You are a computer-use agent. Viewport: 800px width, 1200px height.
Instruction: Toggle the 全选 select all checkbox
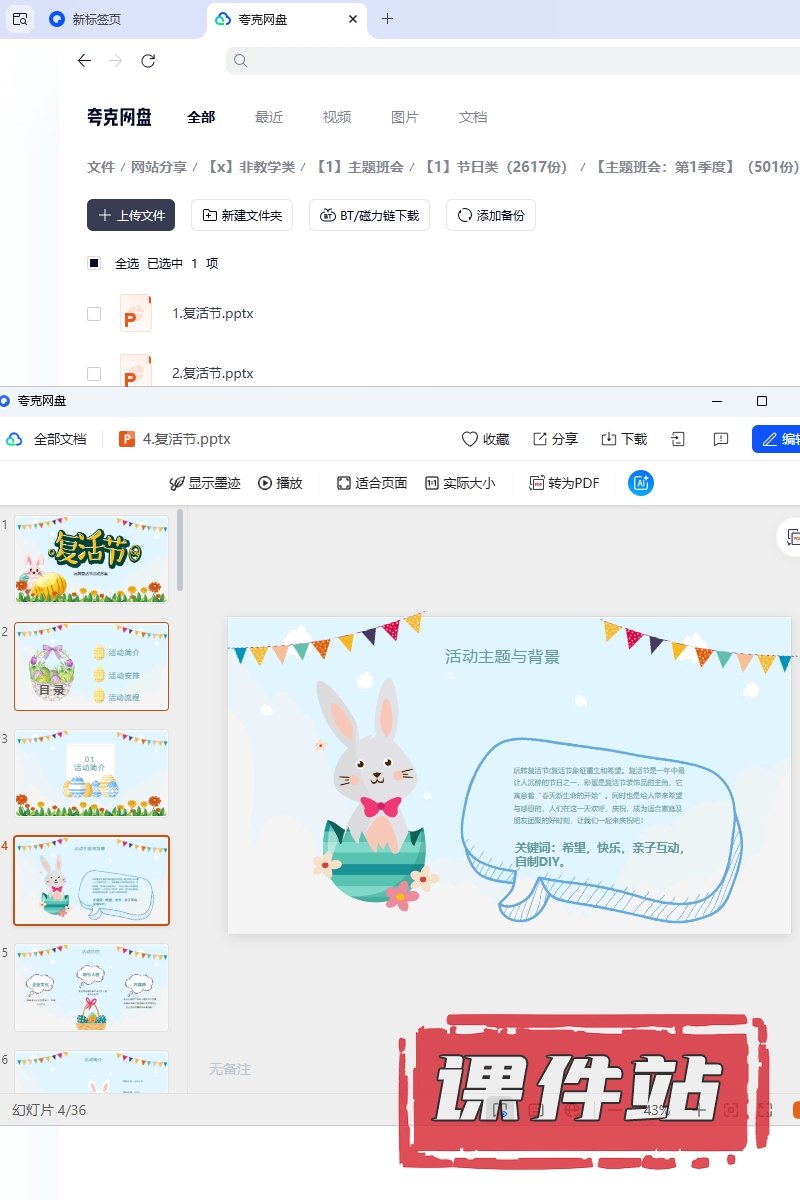(94, 264)
